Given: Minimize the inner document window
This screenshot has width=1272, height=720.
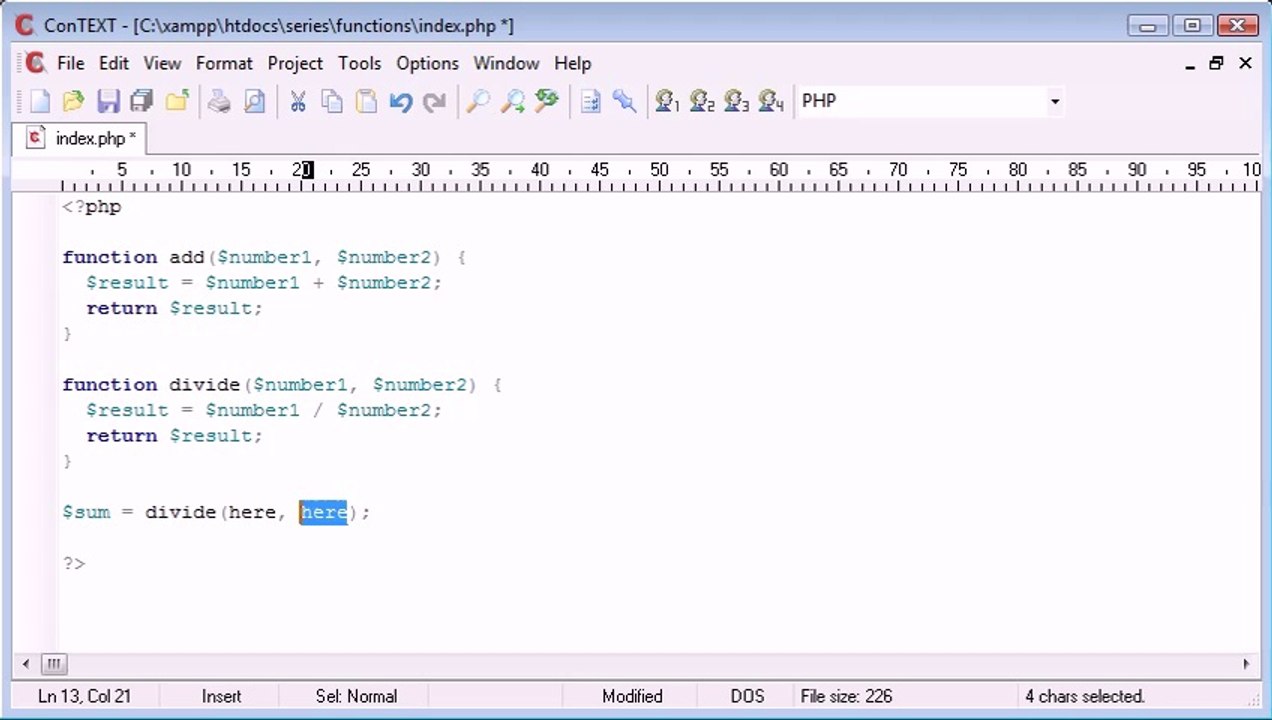Looking at the screenshot, I should point(1190,65).
